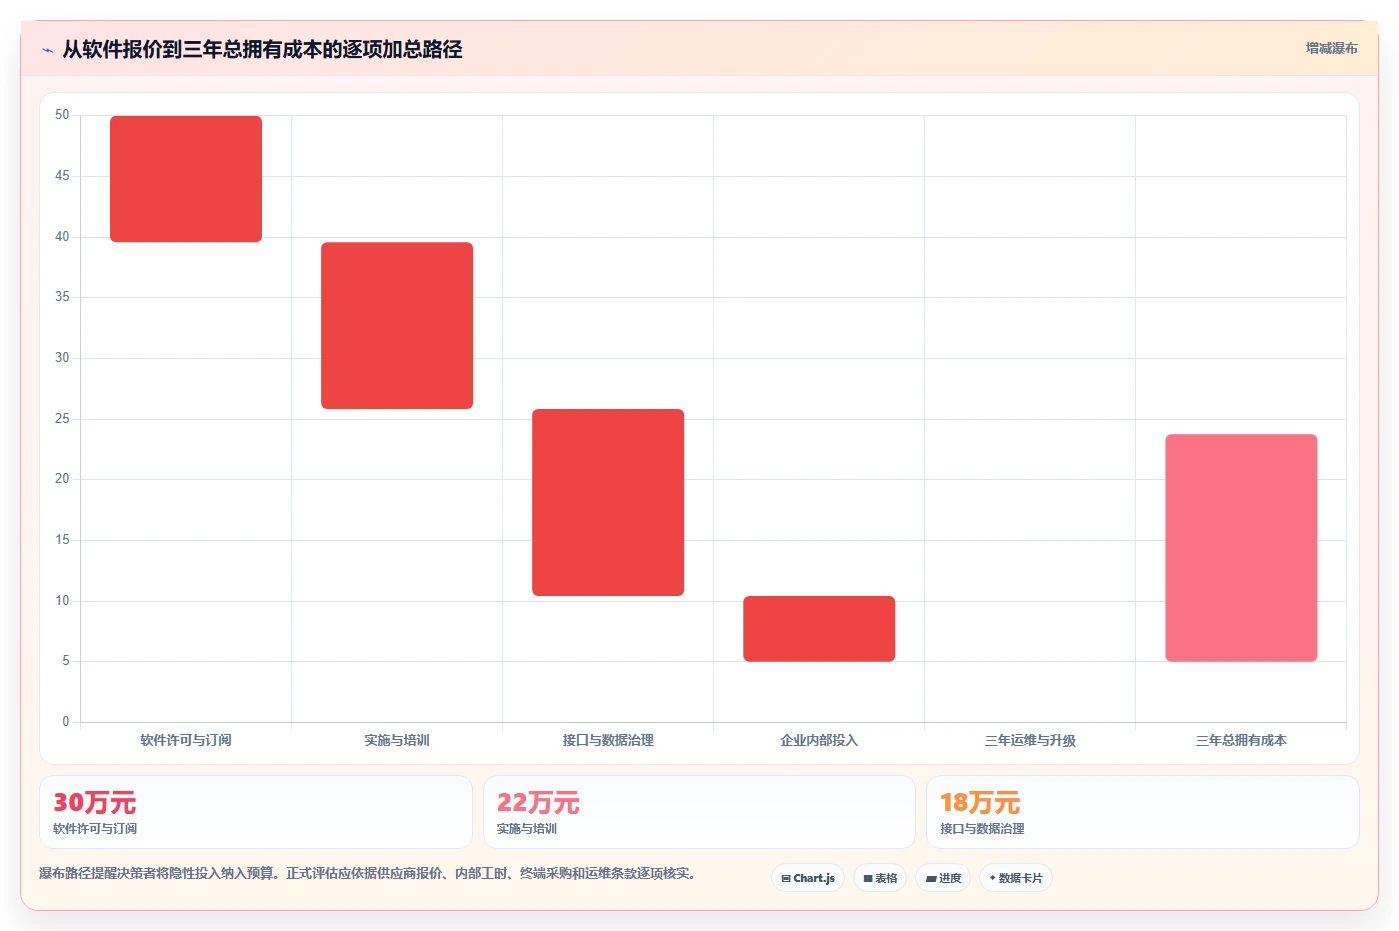This screenshot has width=1399, height=931.
Task: Click the x-axis label 企业内部投入
Action: click(x=819, y=740)
